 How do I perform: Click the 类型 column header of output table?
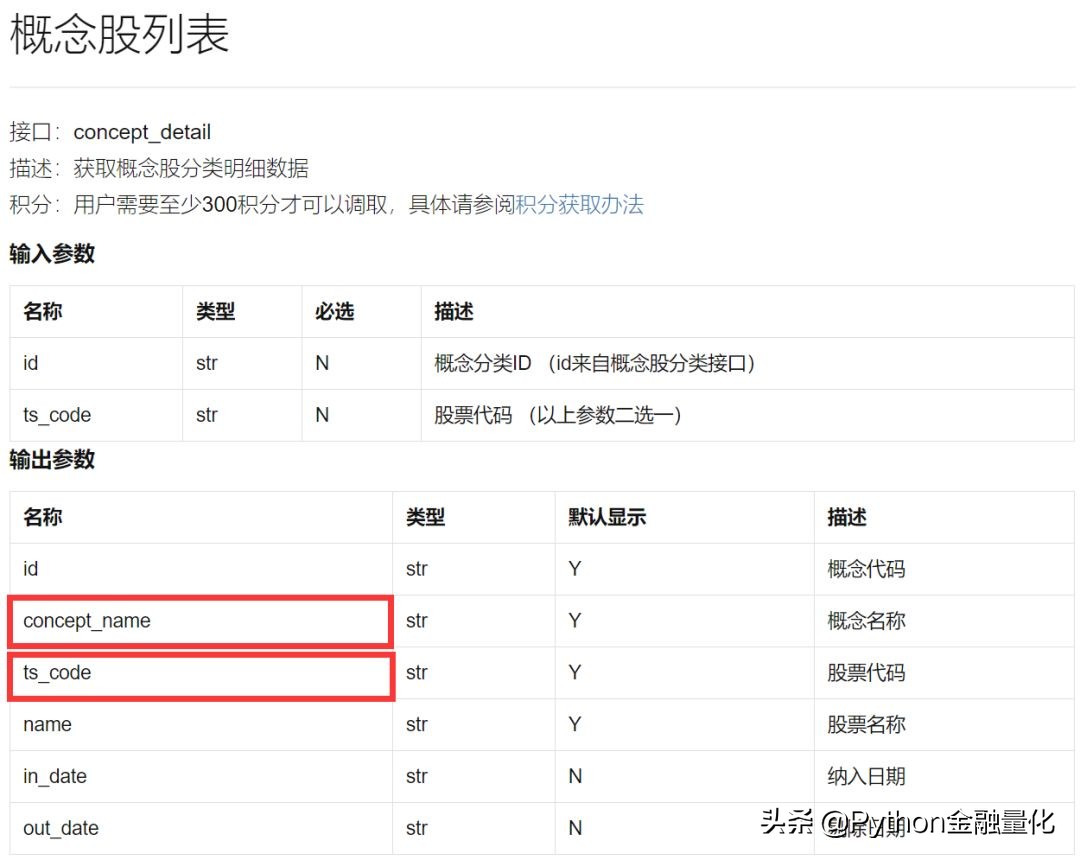[424, 517]
